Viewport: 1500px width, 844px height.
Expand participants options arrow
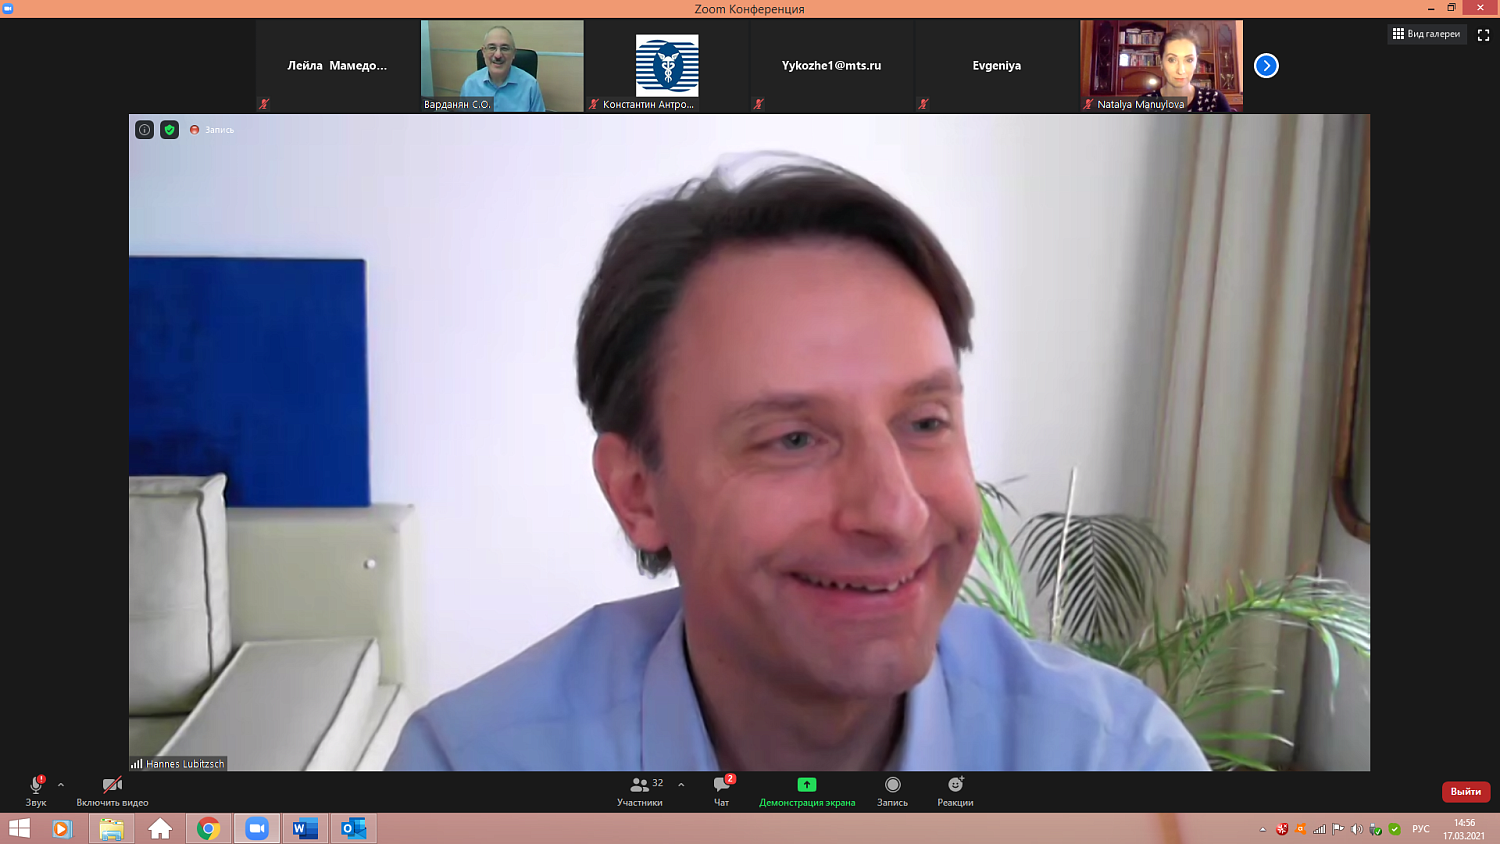click(x=681, y=785)
